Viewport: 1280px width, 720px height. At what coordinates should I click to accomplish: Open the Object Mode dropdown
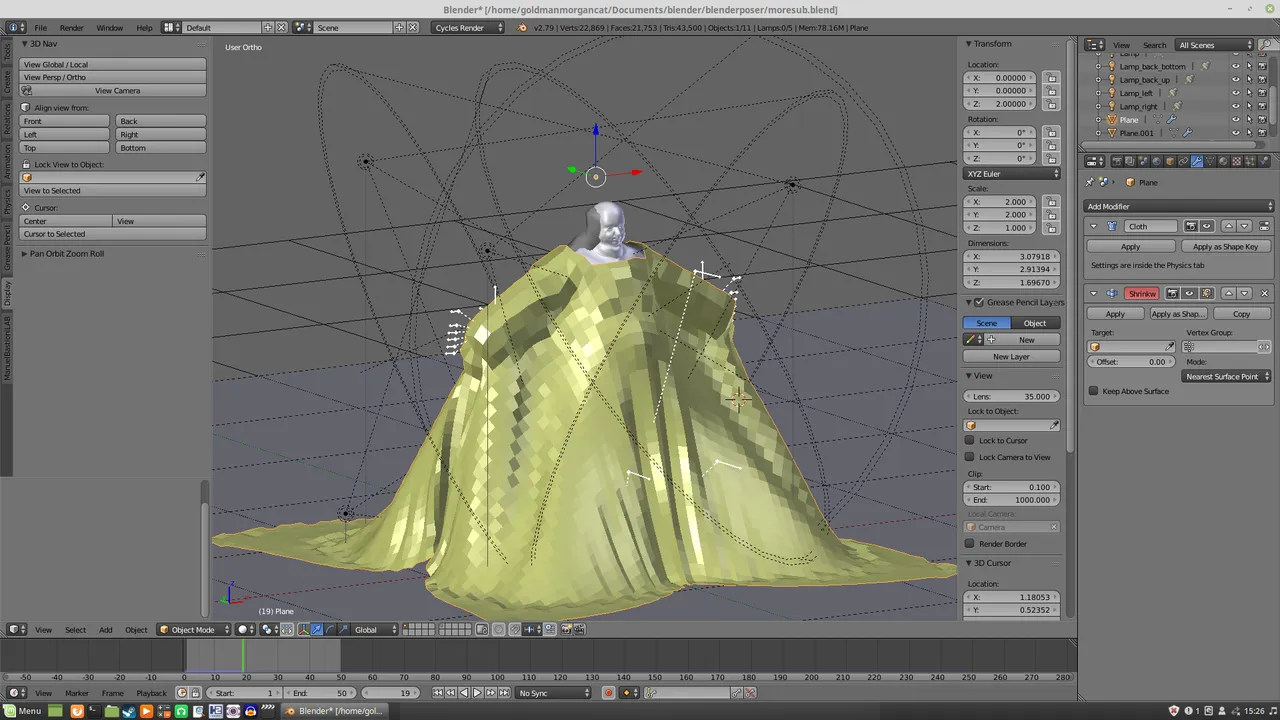pyautogui.click(x=193, y=630)
